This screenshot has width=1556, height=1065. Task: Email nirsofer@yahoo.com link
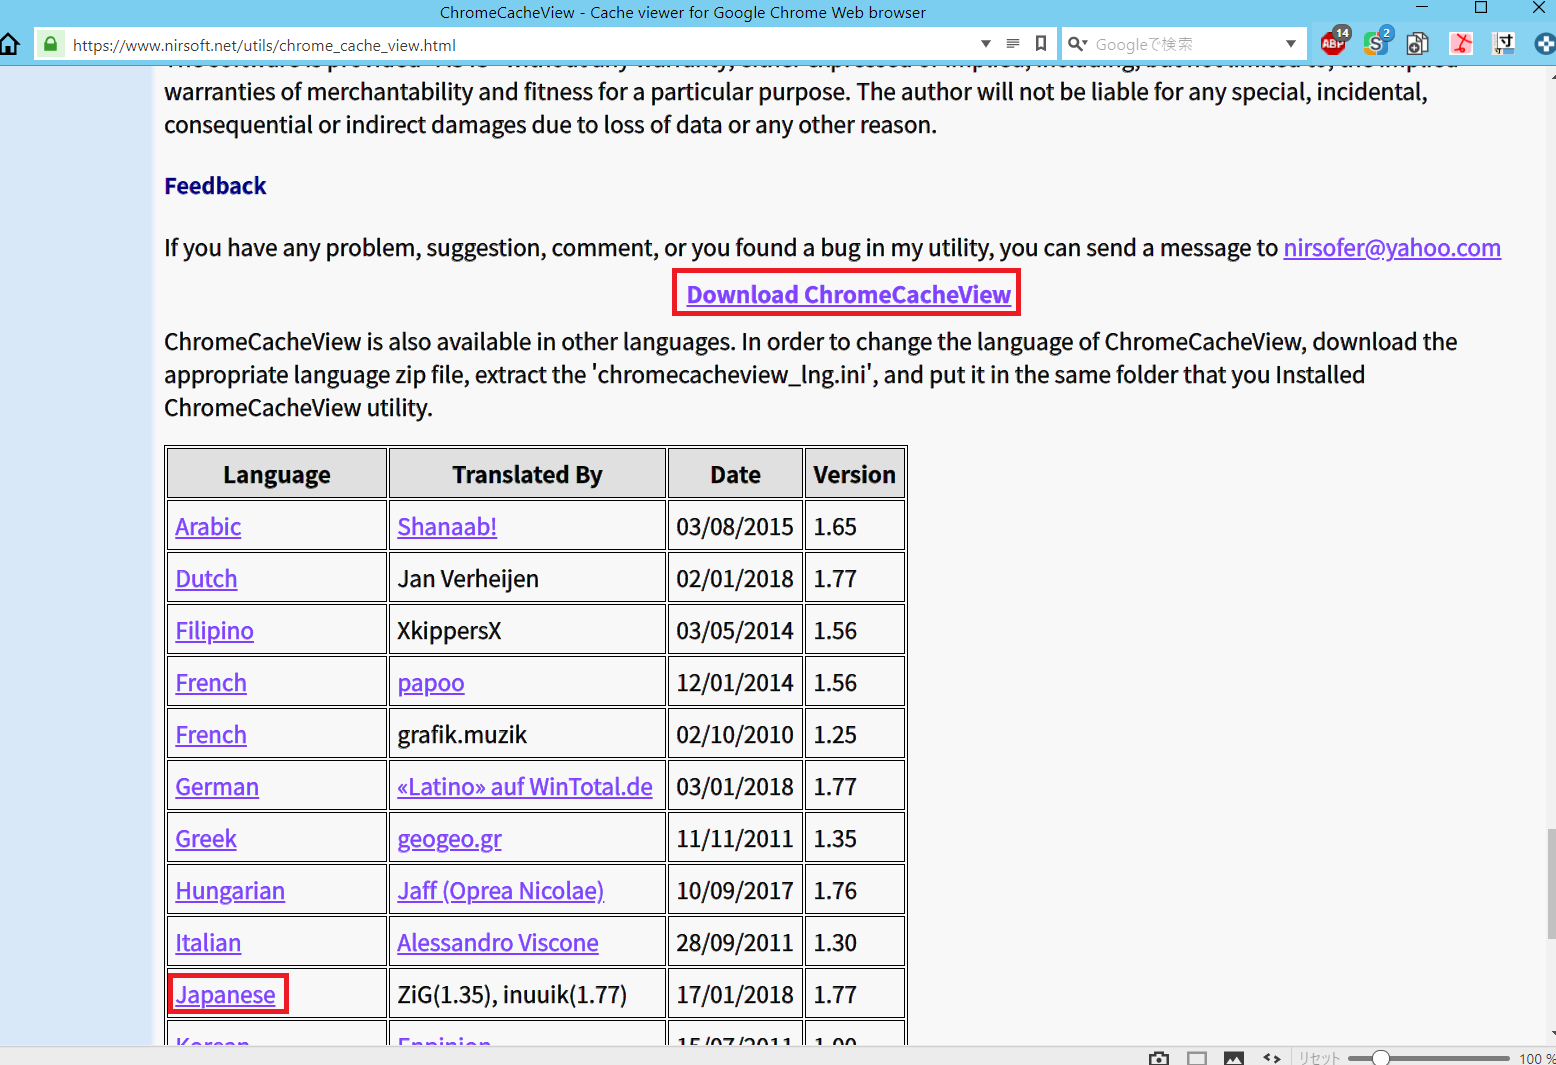(x=1392, y=248)
